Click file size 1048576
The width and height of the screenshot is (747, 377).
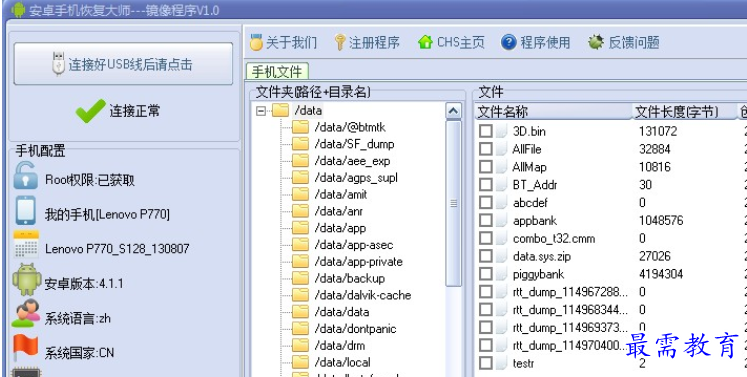tap(661, 220)
